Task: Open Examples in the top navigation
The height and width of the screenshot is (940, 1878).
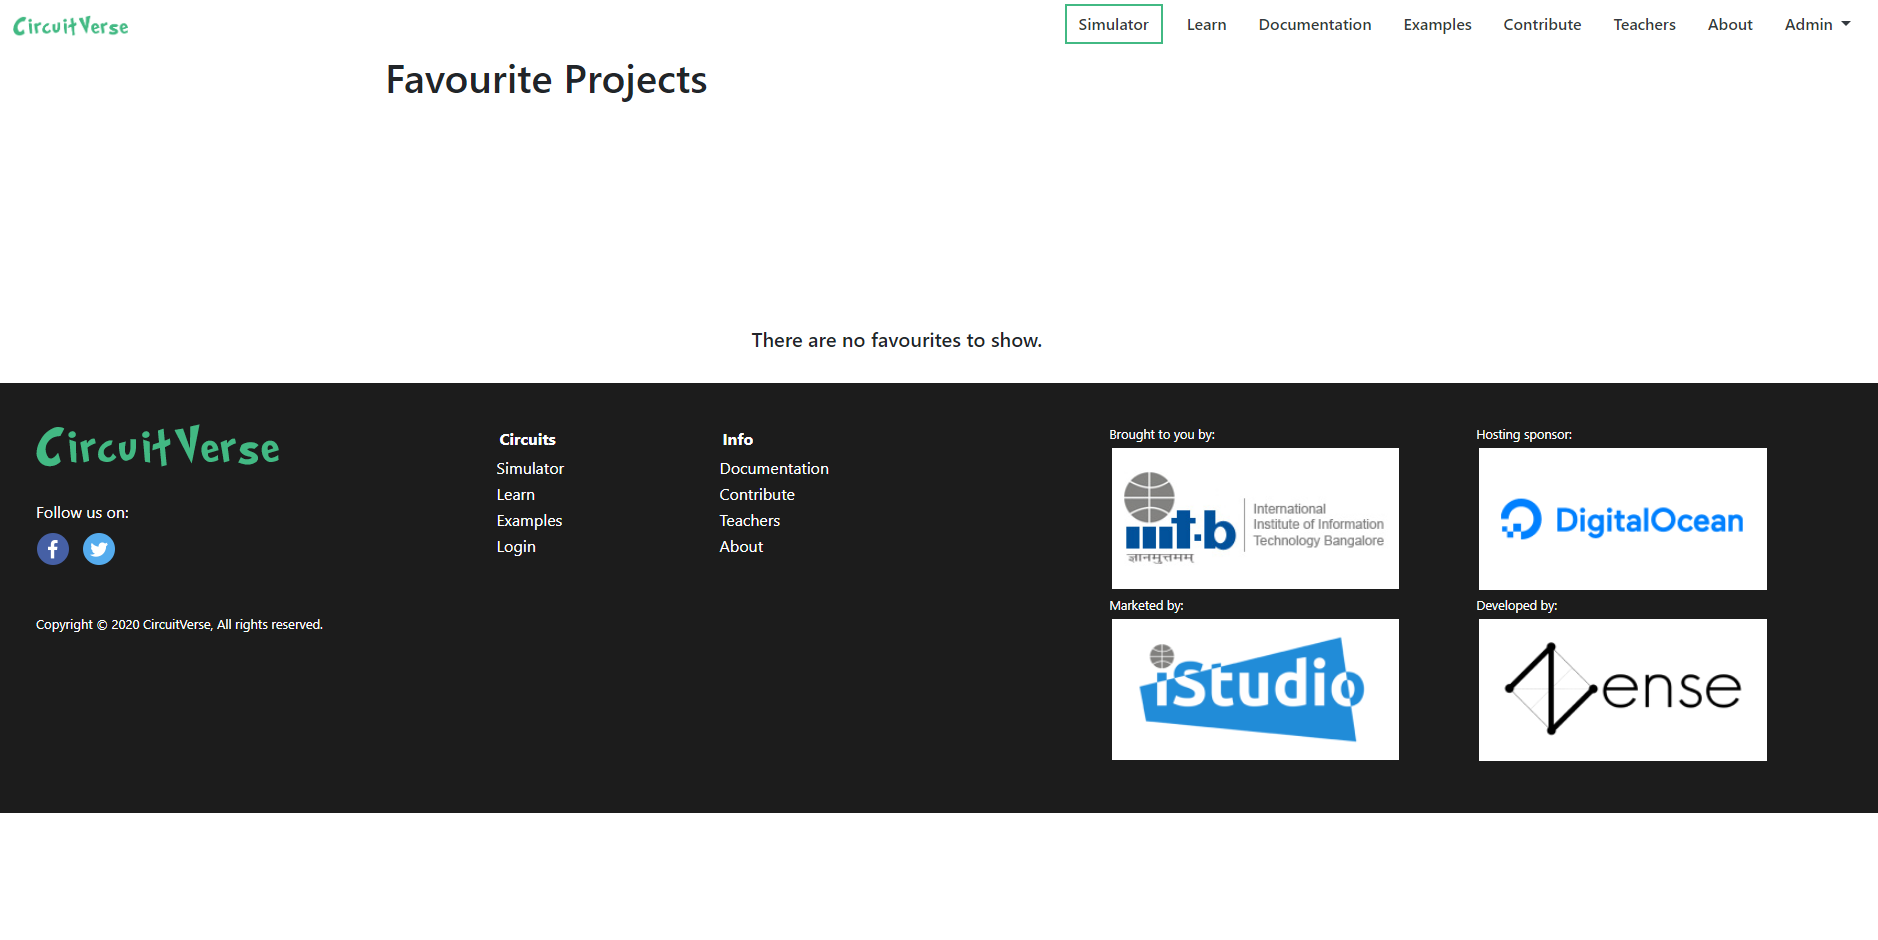Action: point(1437,25)
